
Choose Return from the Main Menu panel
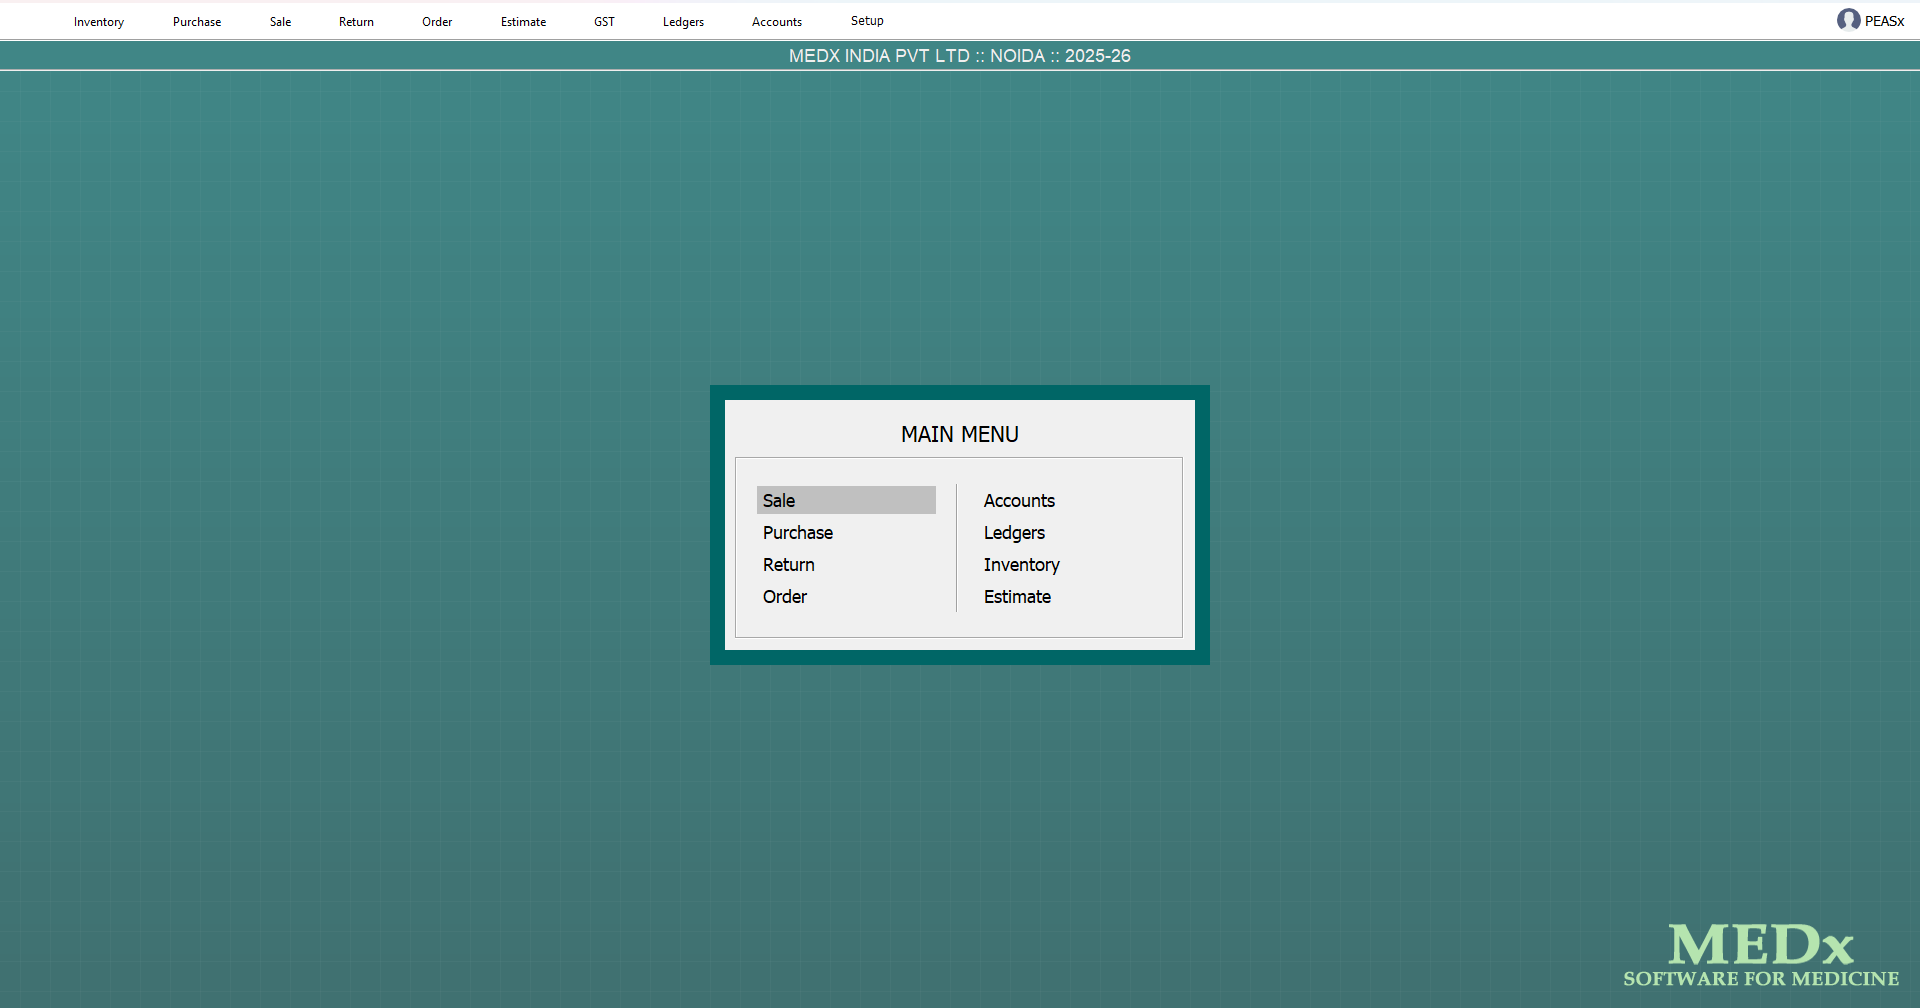click(789, 565)
